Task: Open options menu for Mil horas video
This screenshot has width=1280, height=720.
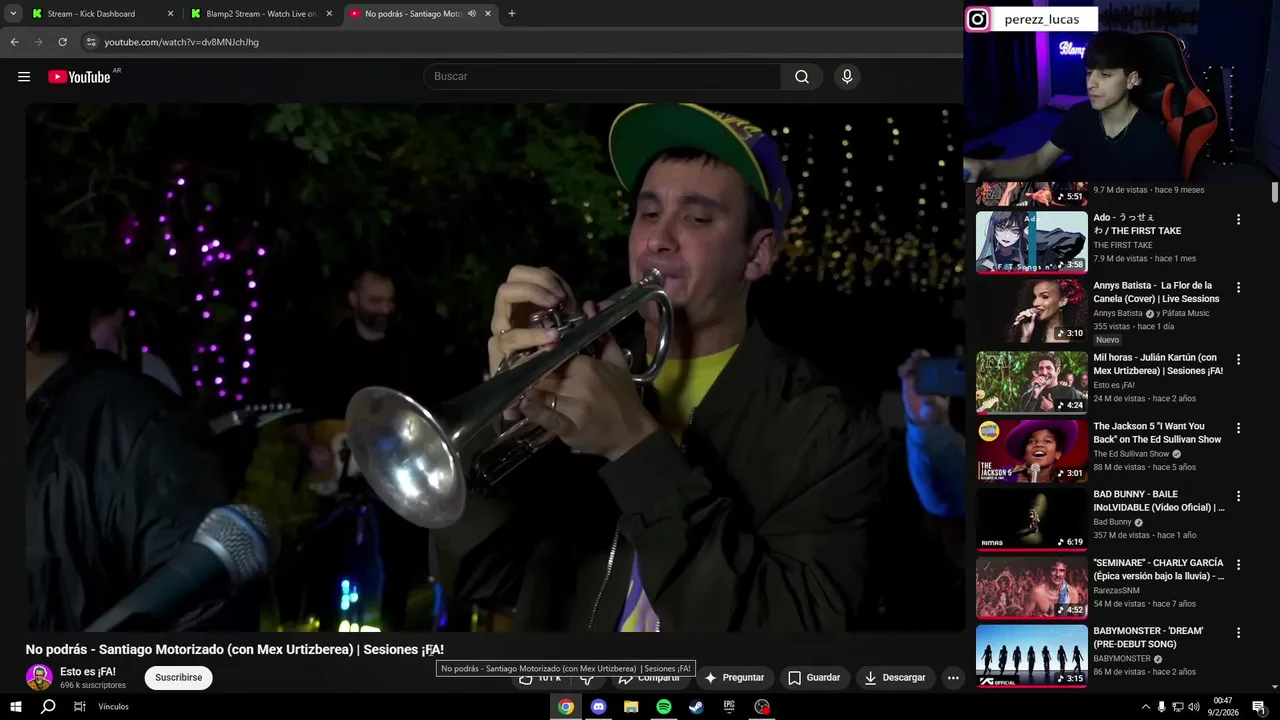Action: 1238,359
